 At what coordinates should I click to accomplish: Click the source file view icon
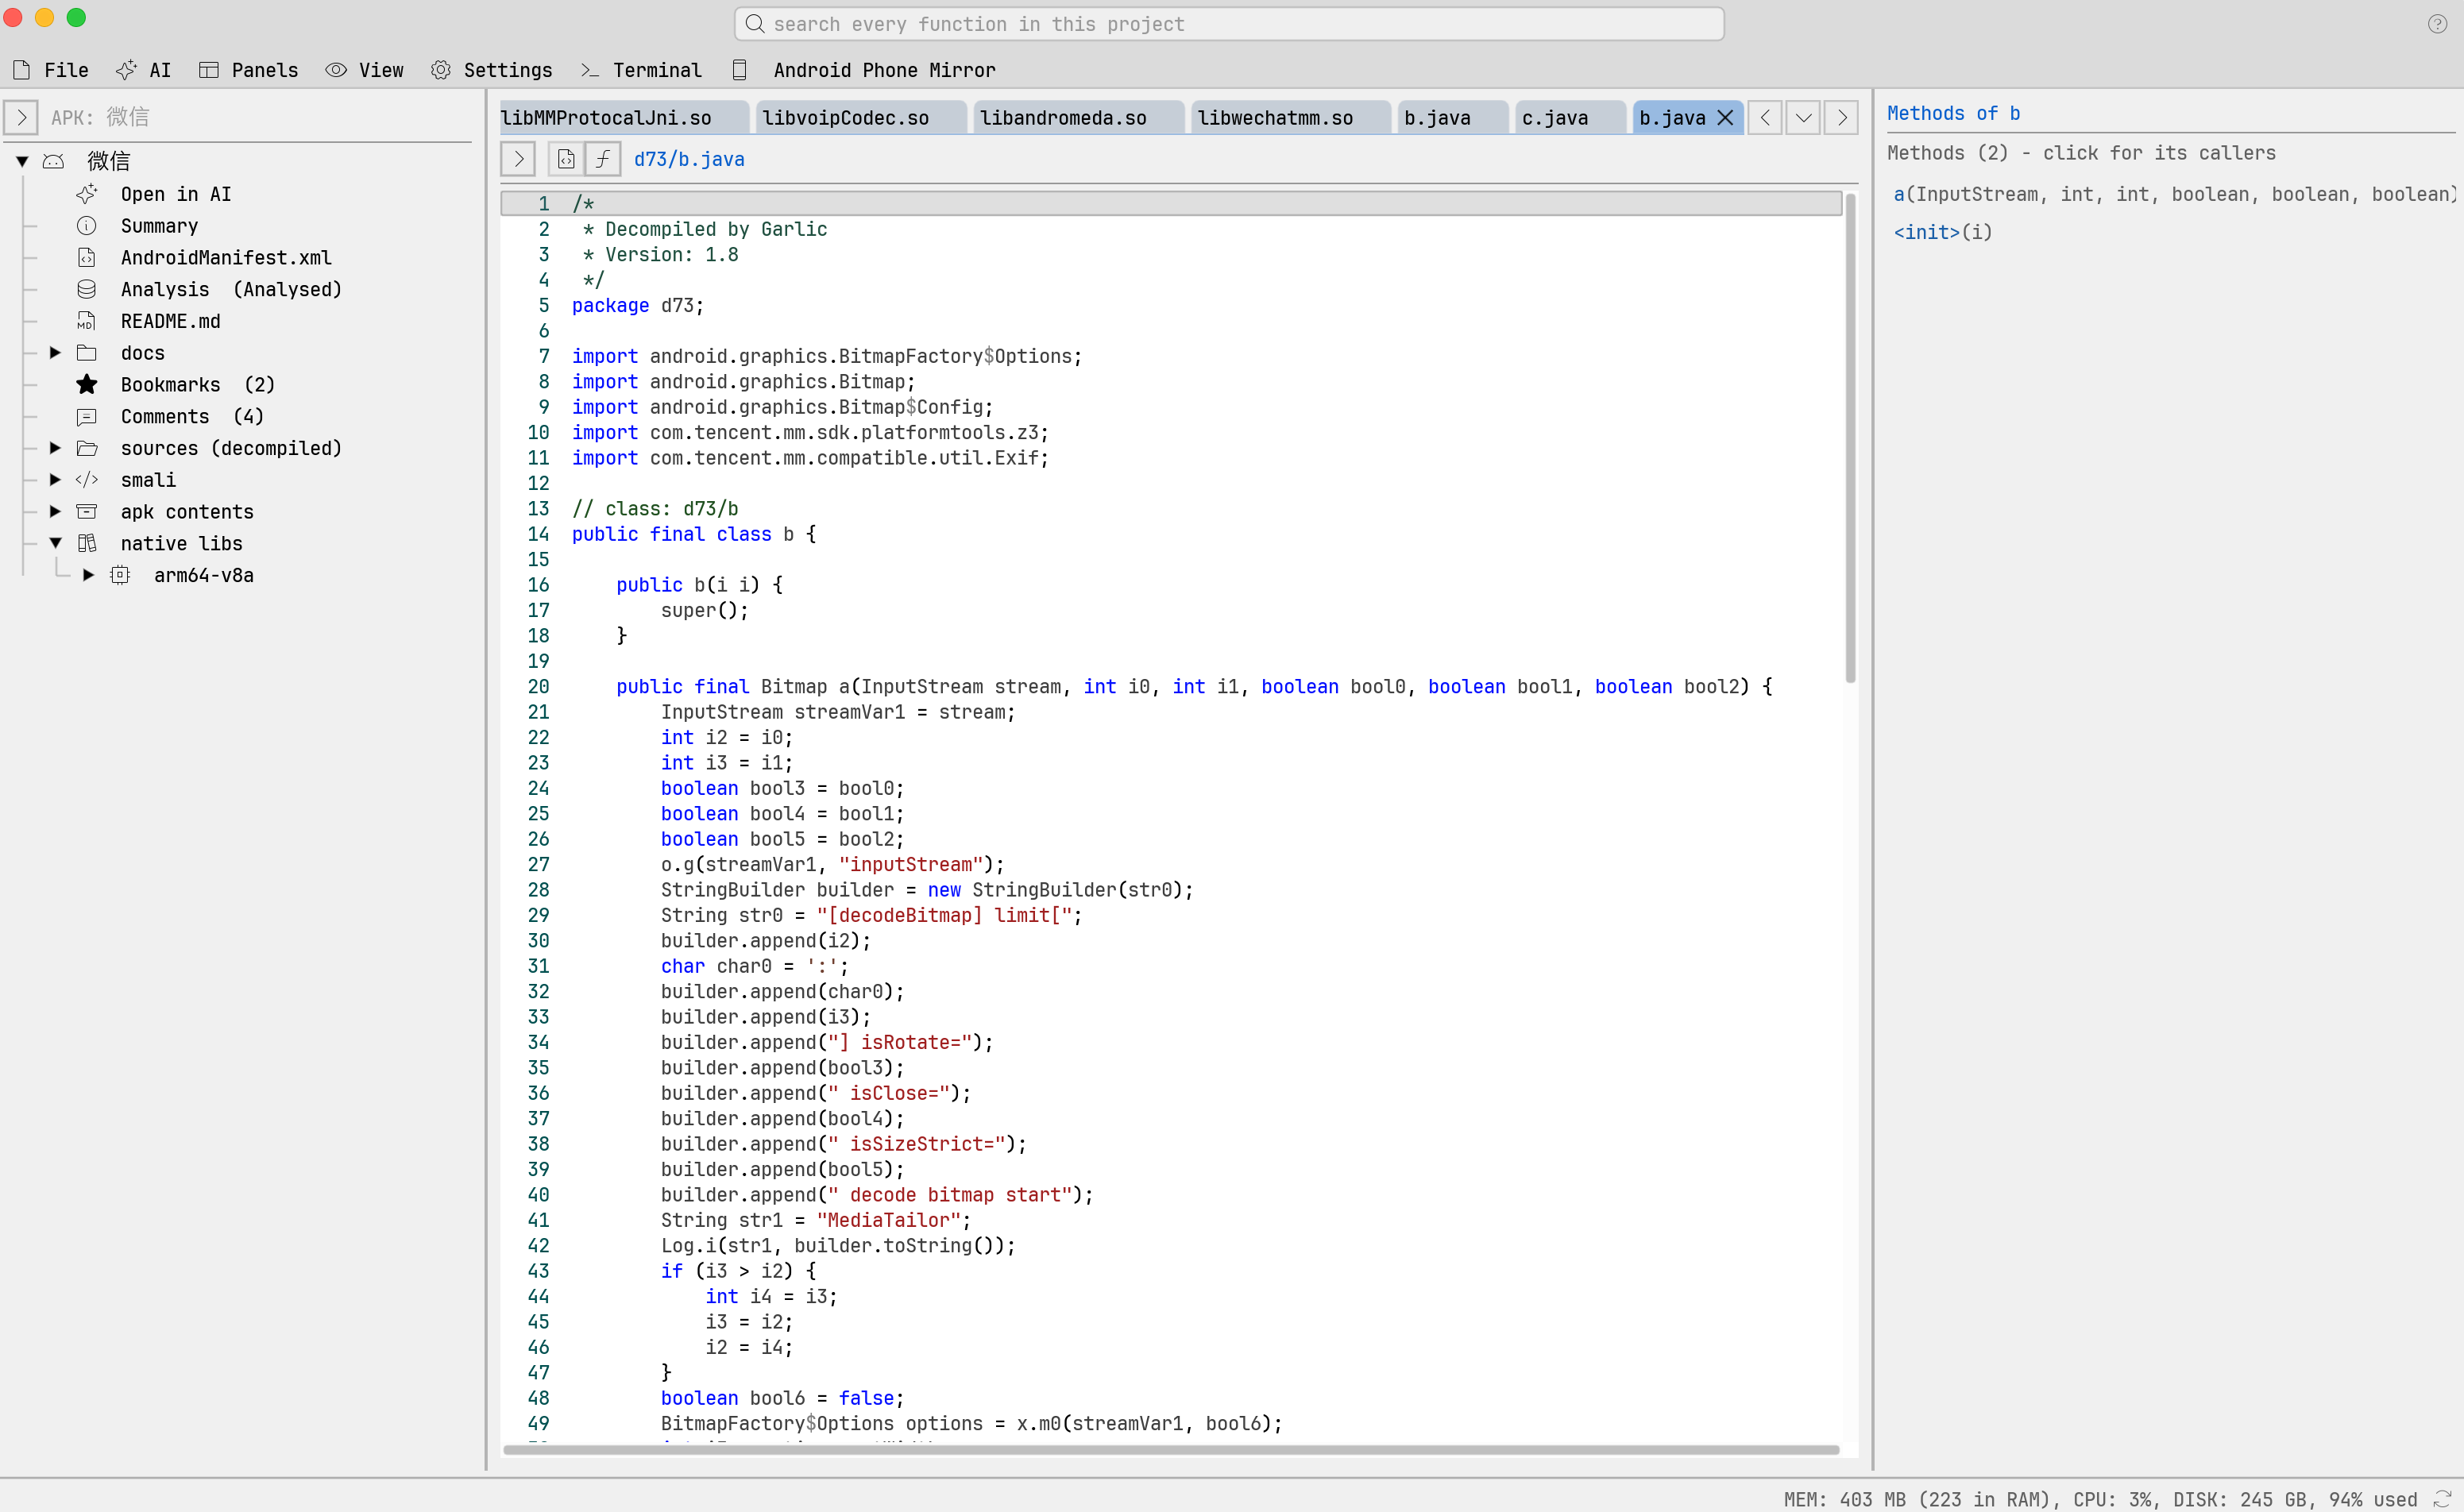pyautogui.click(x=566, y=159)
